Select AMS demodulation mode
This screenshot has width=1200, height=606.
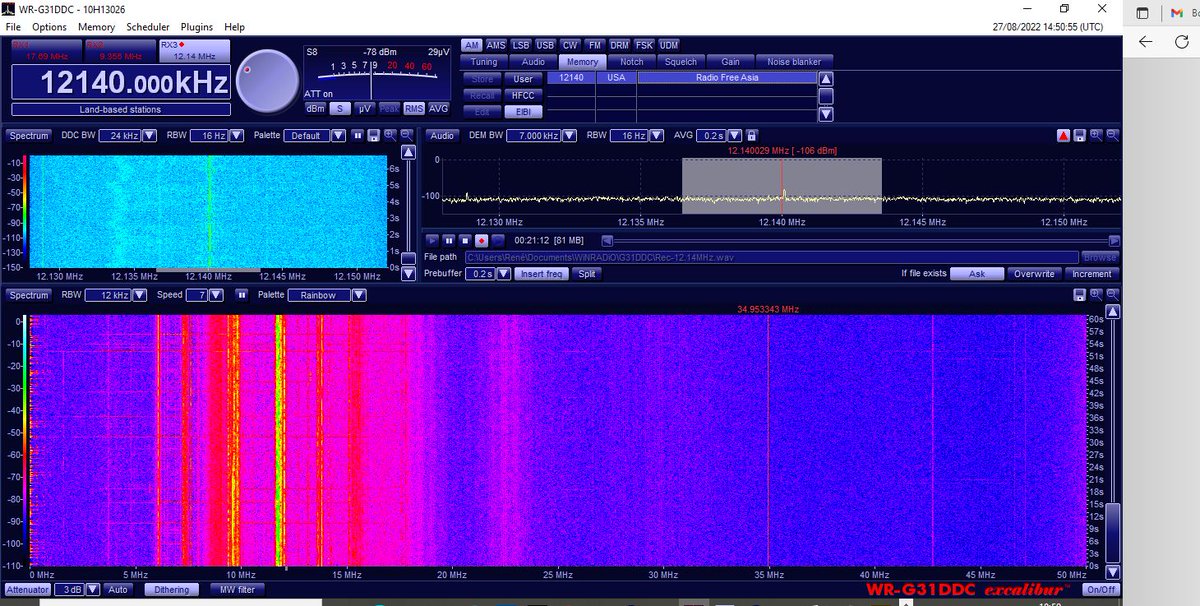point(497,45)
